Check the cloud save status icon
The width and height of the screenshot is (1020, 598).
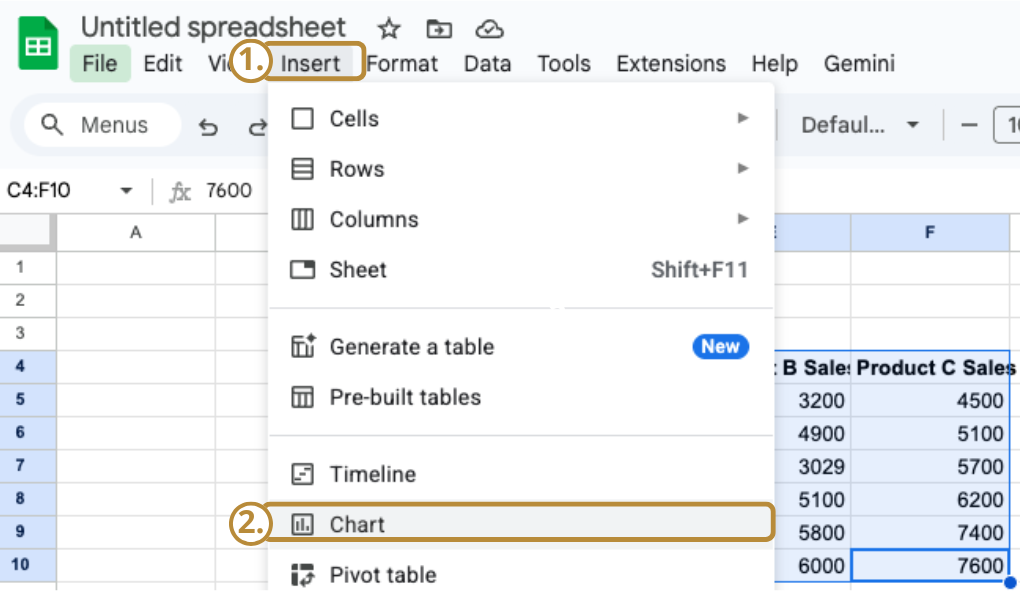pyautogui.click(x=489, y=28)
